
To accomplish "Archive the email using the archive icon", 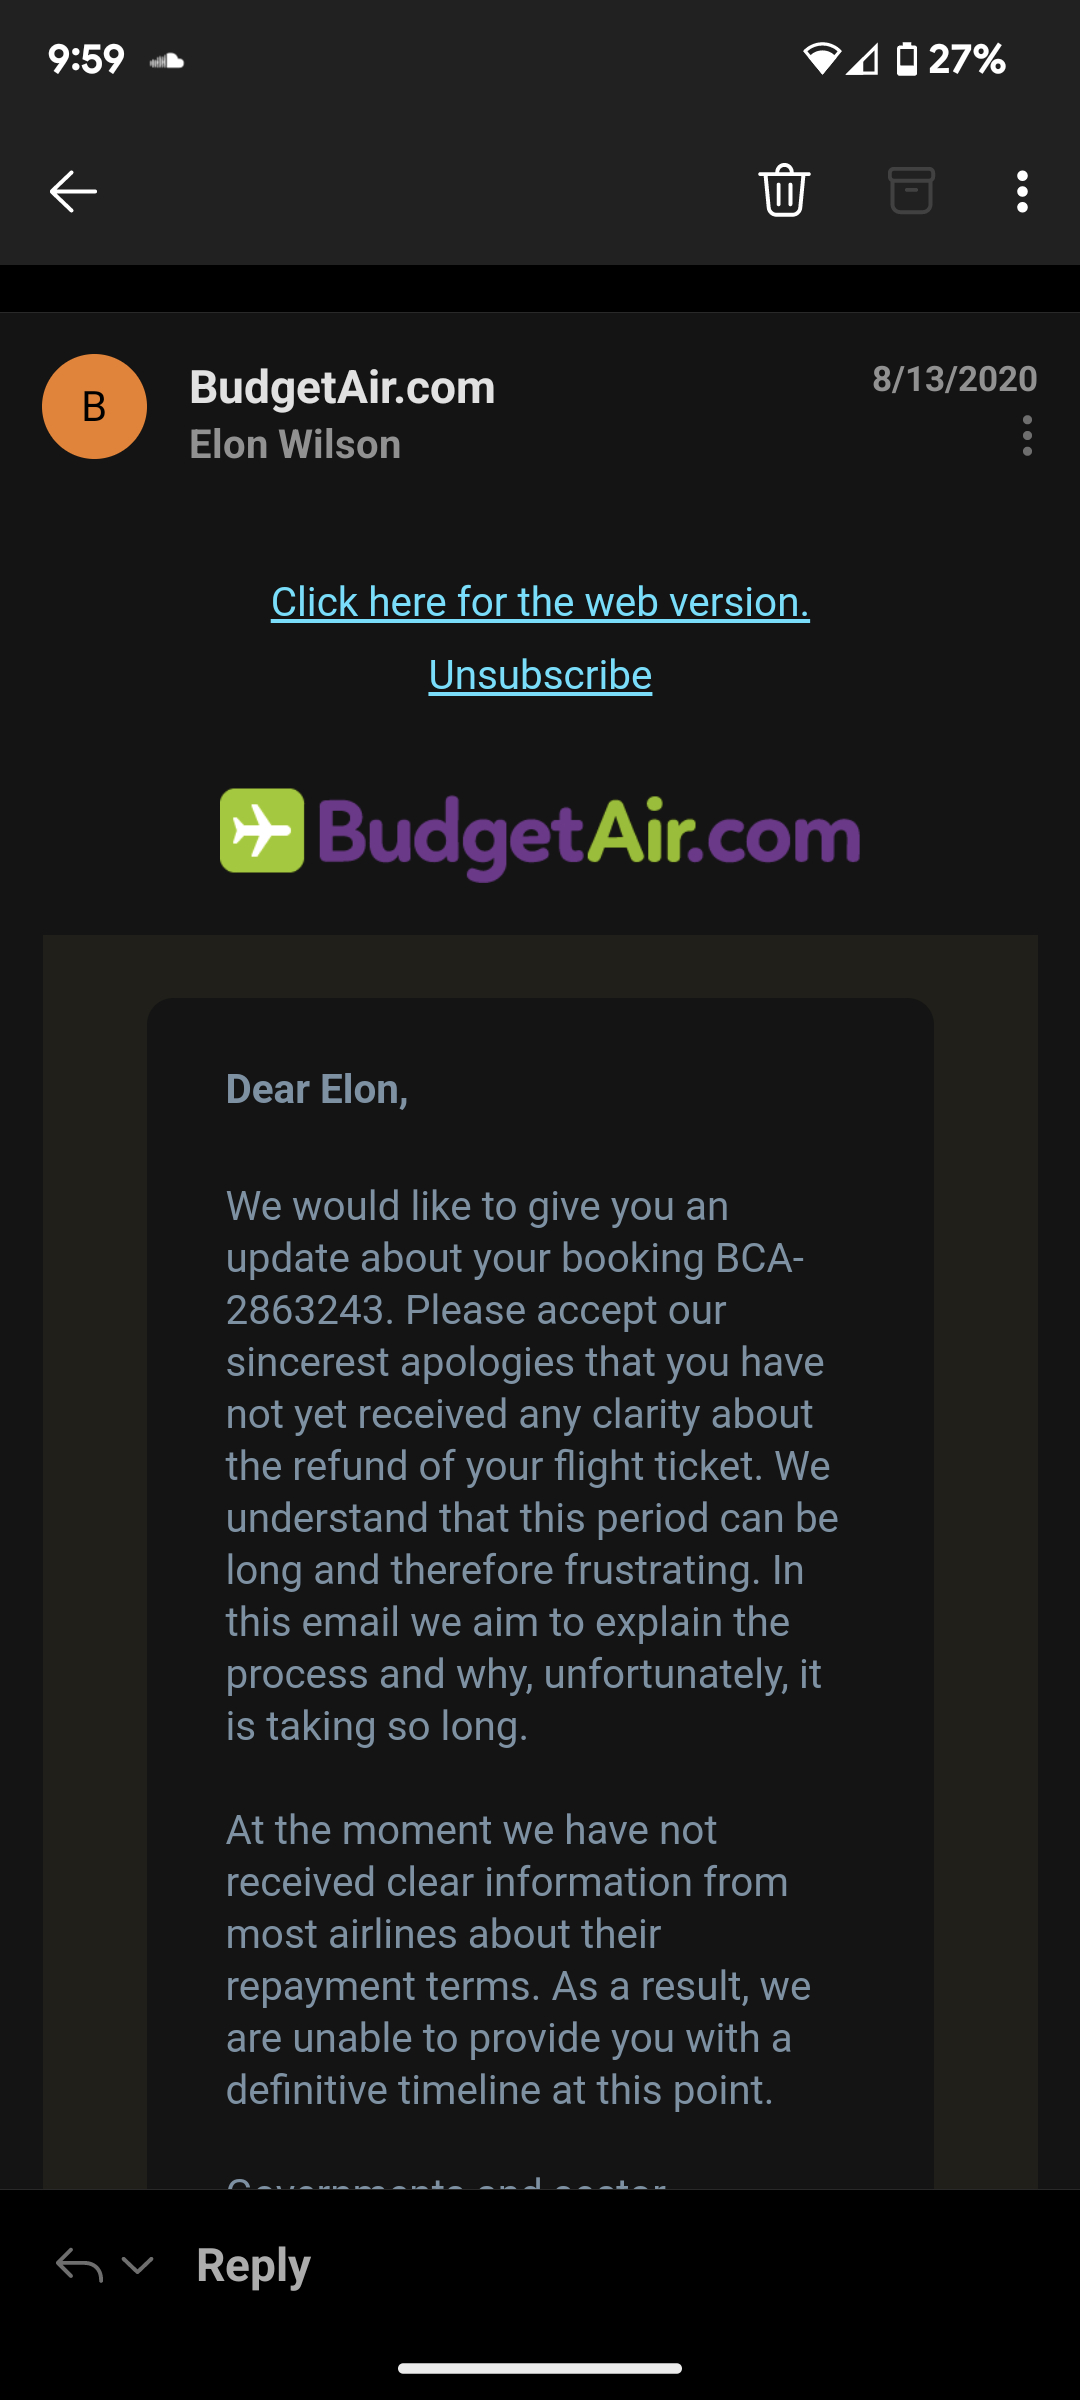I will click(911, 190).
